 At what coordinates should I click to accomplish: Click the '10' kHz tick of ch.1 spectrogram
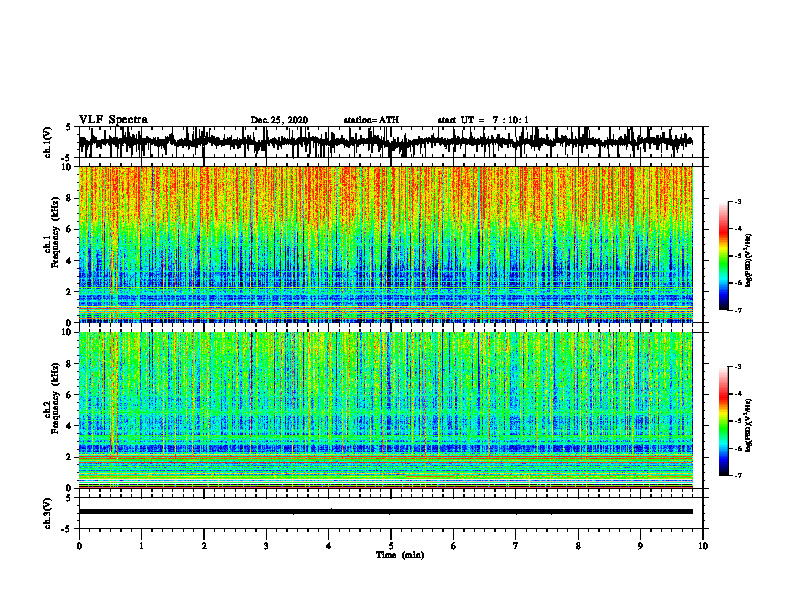click(69, 167)
